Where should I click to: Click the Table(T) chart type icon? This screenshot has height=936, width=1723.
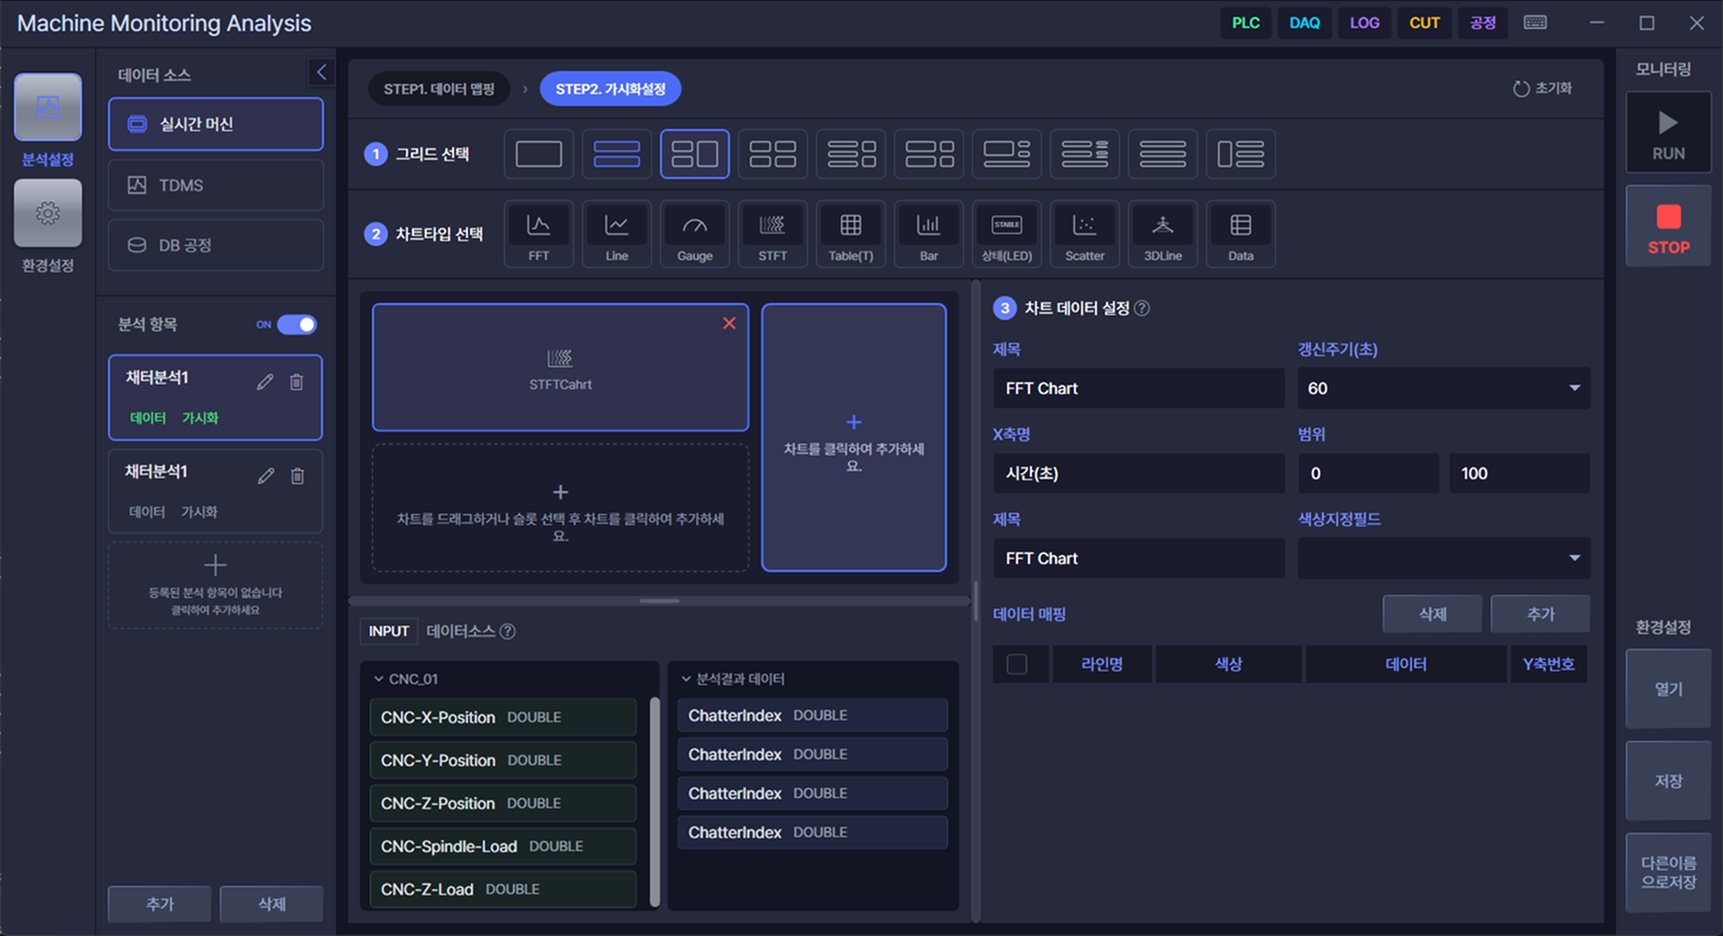coord(850,233)
